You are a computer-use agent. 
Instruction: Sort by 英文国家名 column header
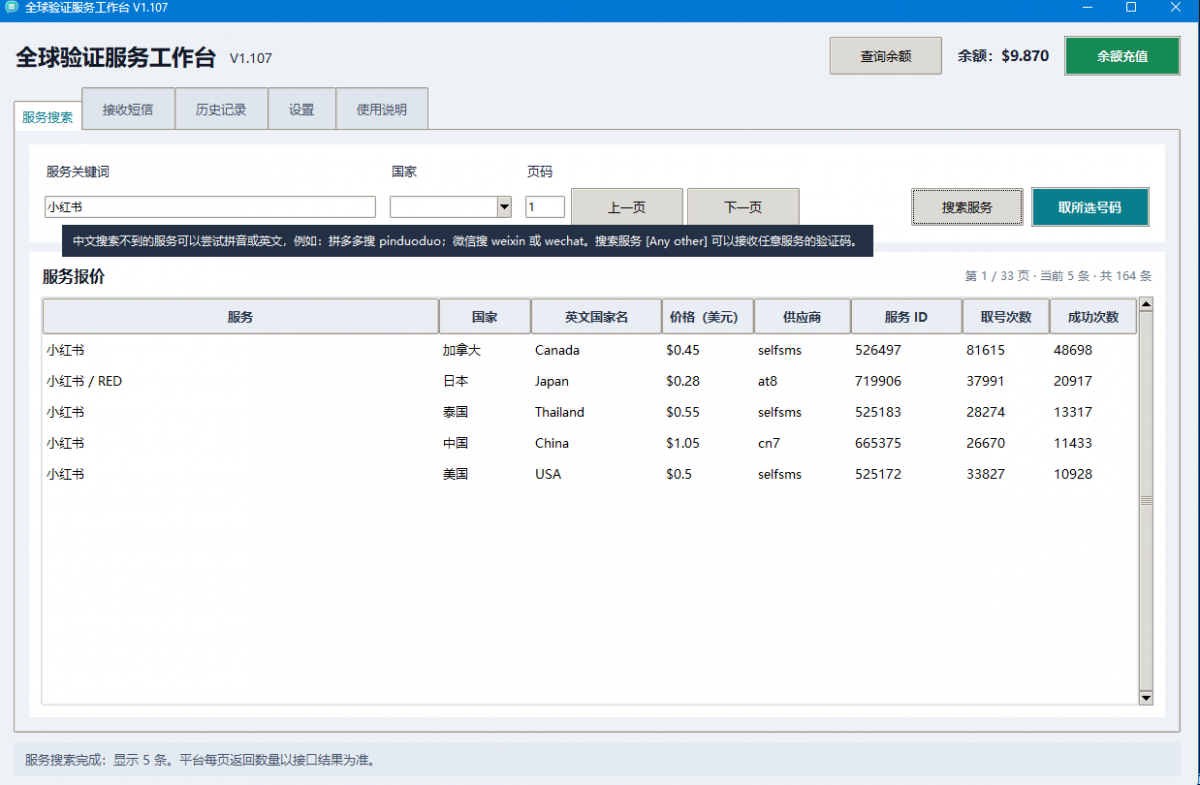click(x=596, y=317)
